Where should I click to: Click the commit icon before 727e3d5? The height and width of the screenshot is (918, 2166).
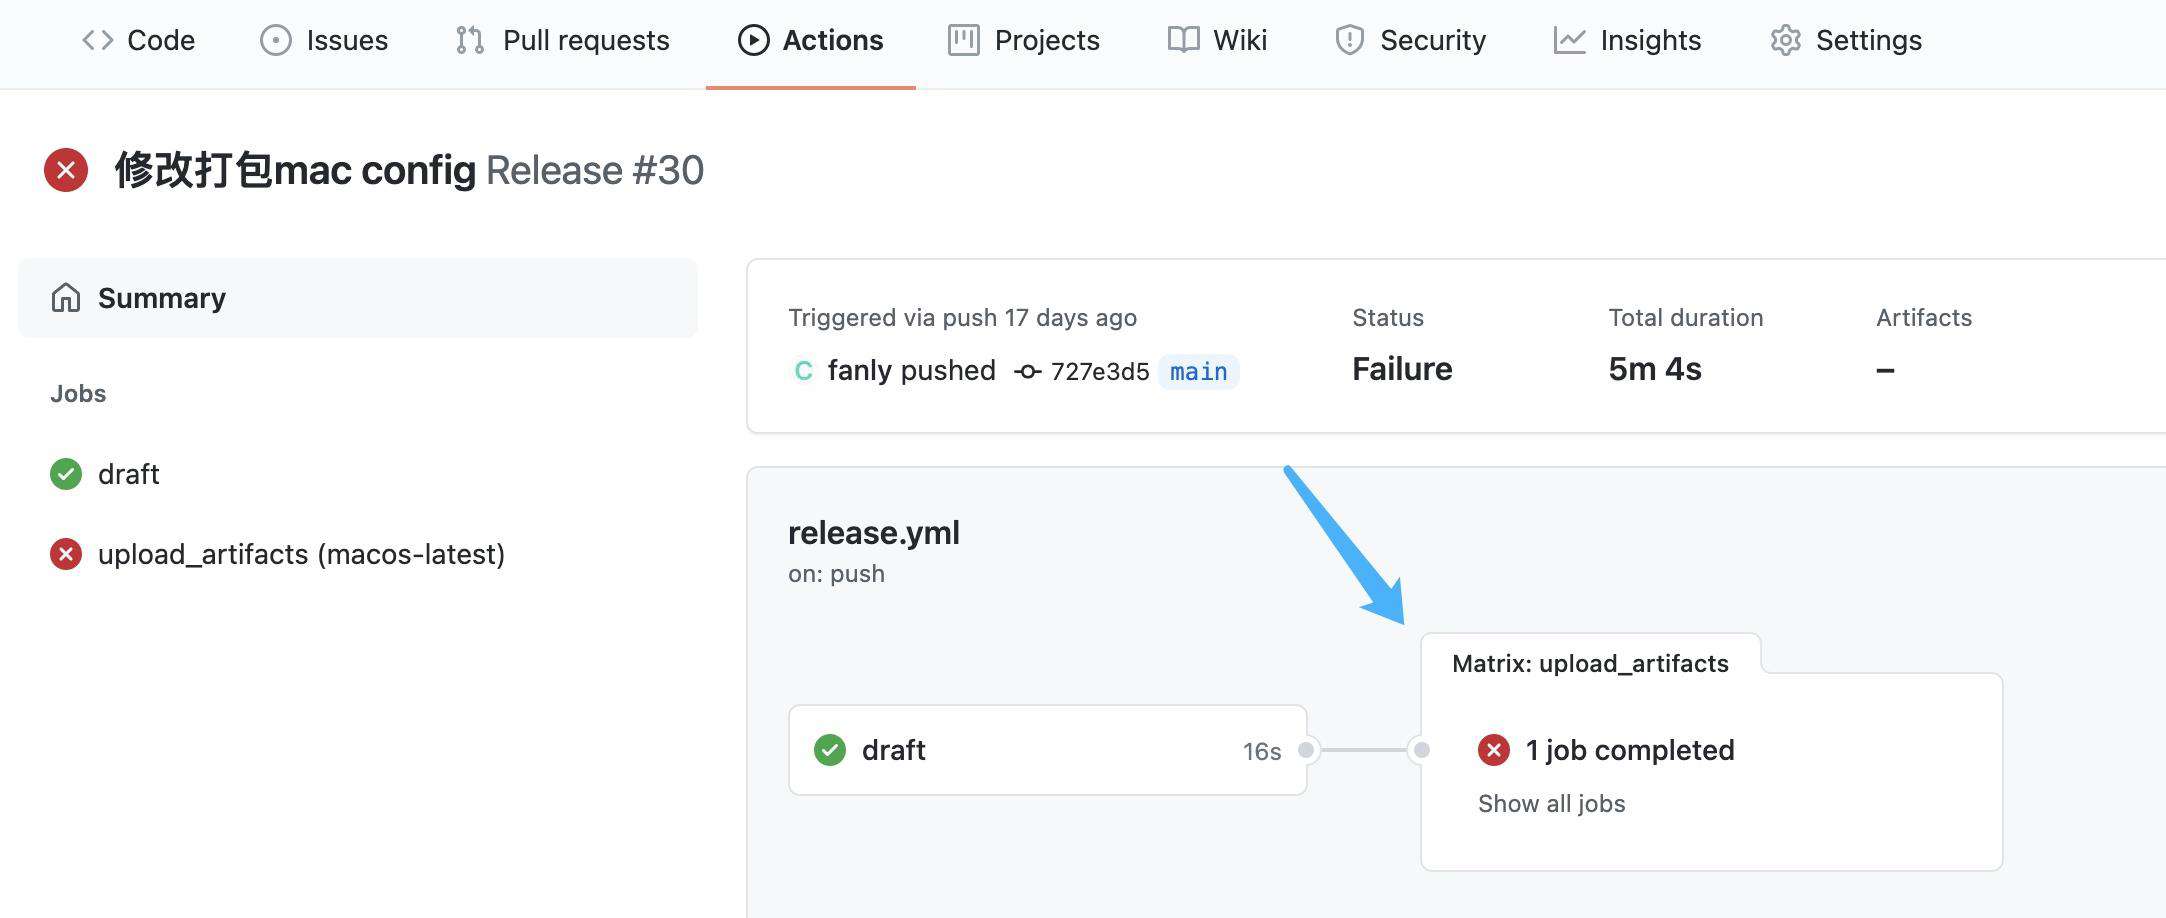1027,372
